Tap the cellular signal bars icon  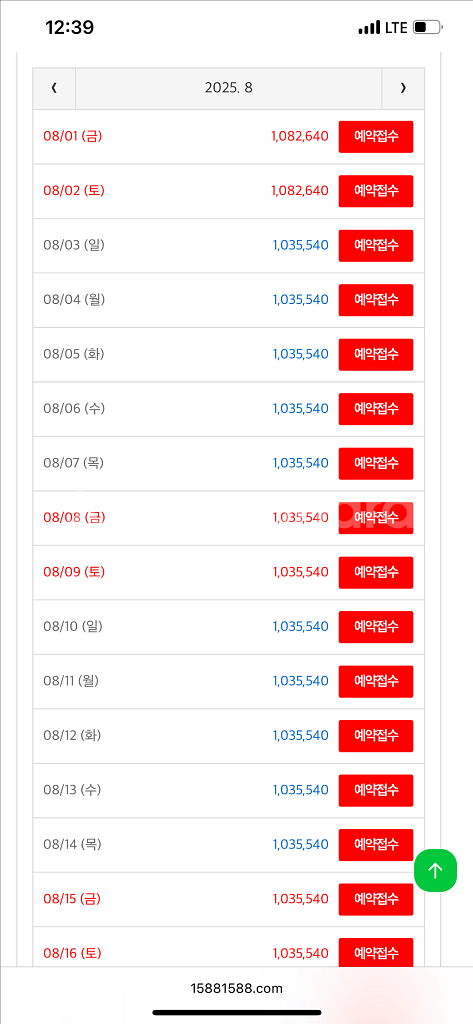369,27
